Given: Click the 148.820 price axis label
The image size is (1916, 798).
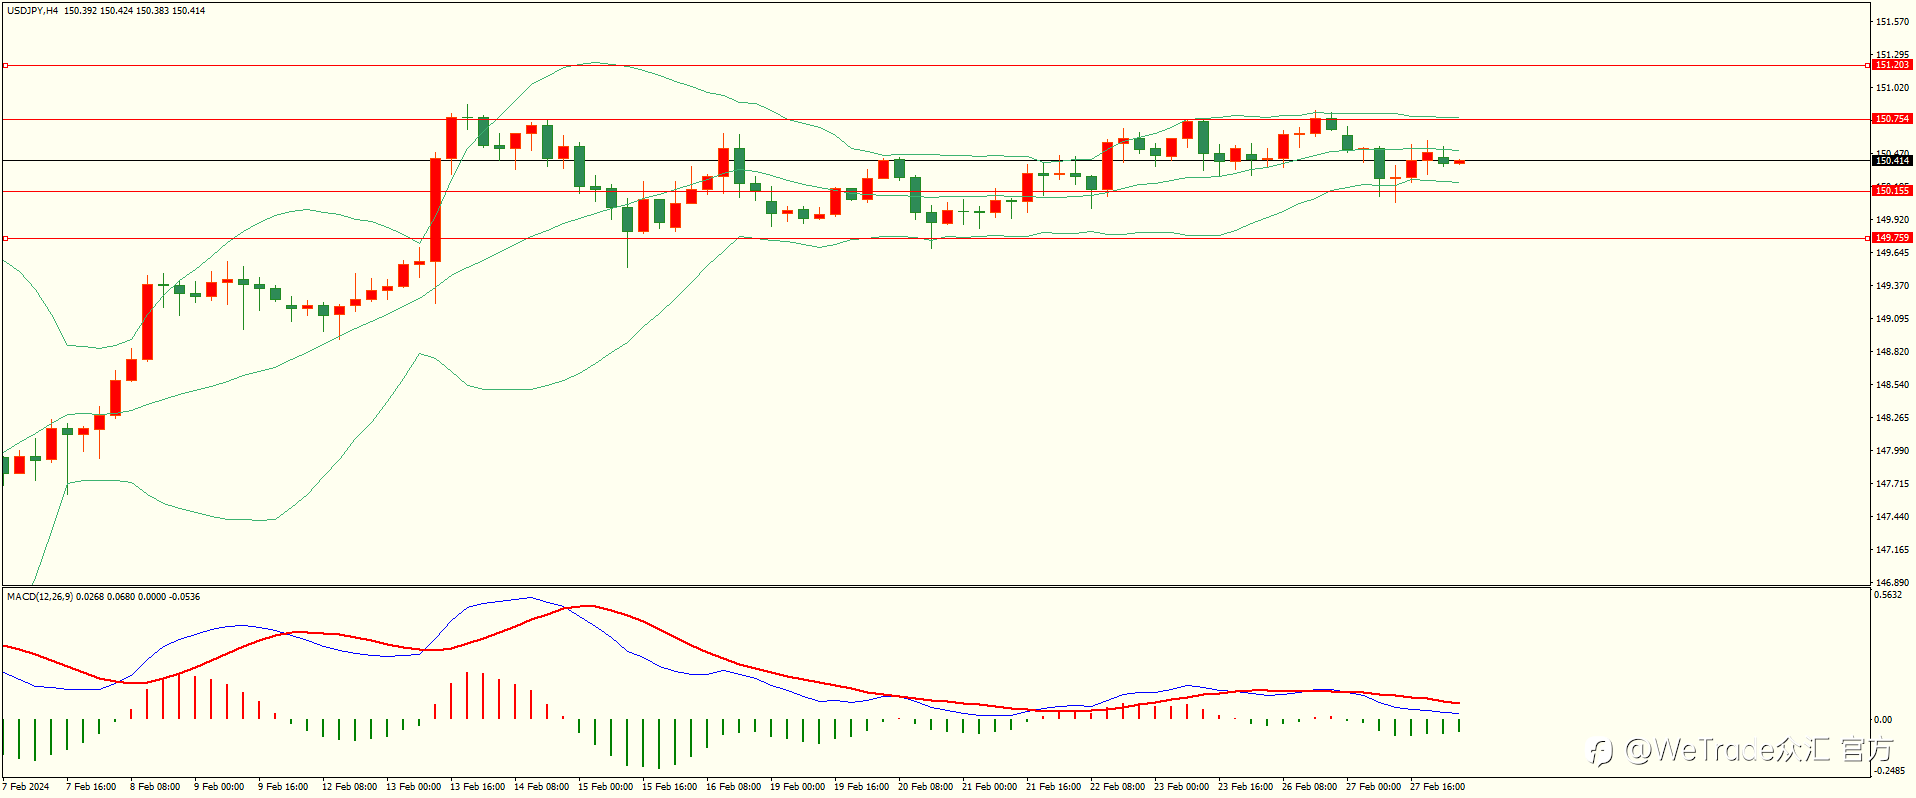Looking at the screenshot, I should 1892,352.
